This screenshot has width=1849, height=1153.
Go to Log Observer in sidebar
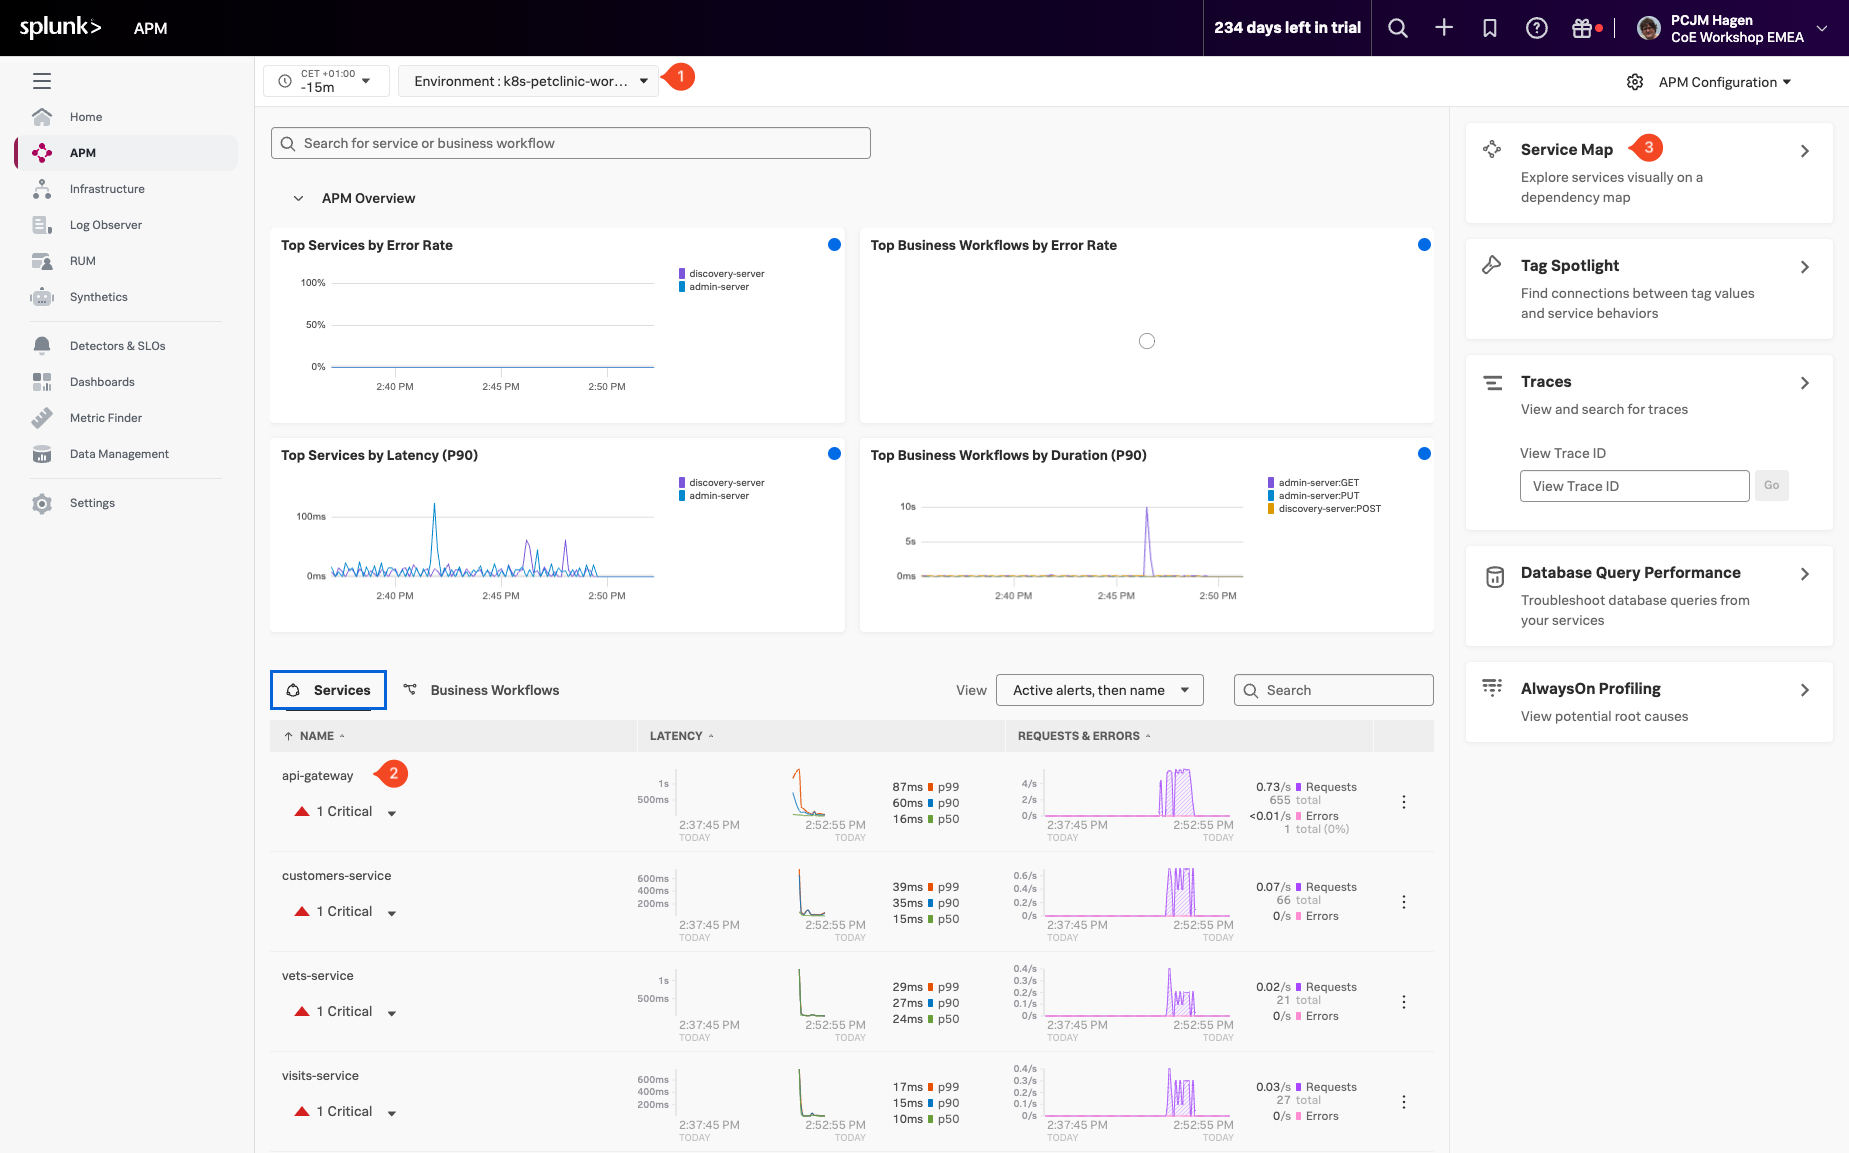click(x=105, y=225)
